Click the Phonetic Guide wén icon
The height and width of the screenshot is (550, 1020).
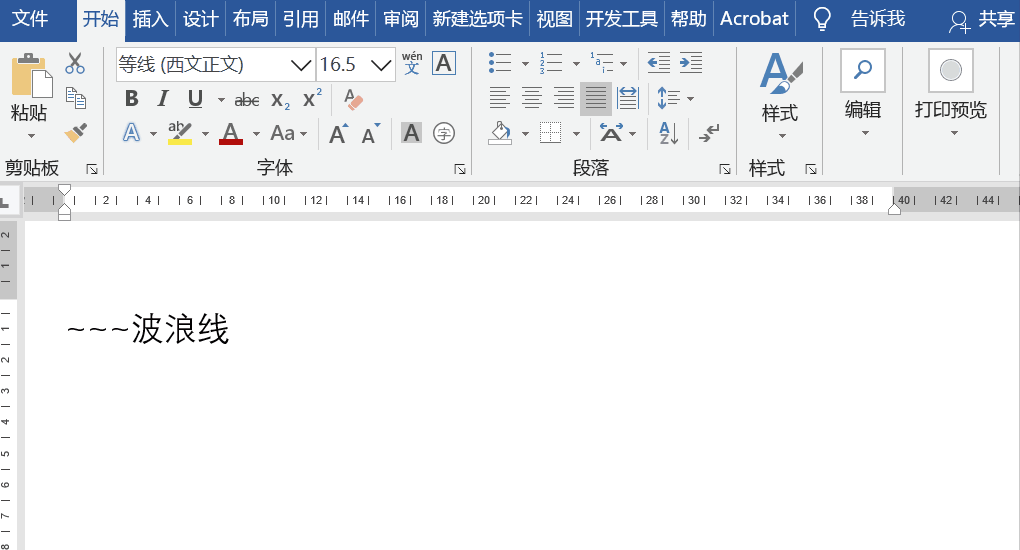(412, 64)
